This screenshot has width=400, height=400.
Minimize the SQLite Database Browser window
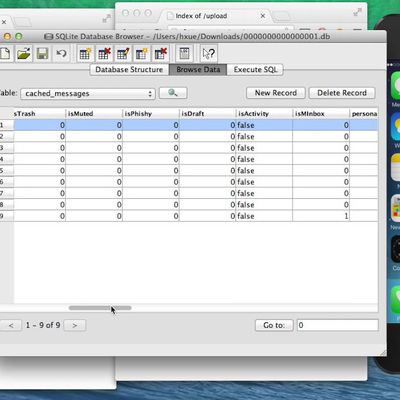click(7, 36)
